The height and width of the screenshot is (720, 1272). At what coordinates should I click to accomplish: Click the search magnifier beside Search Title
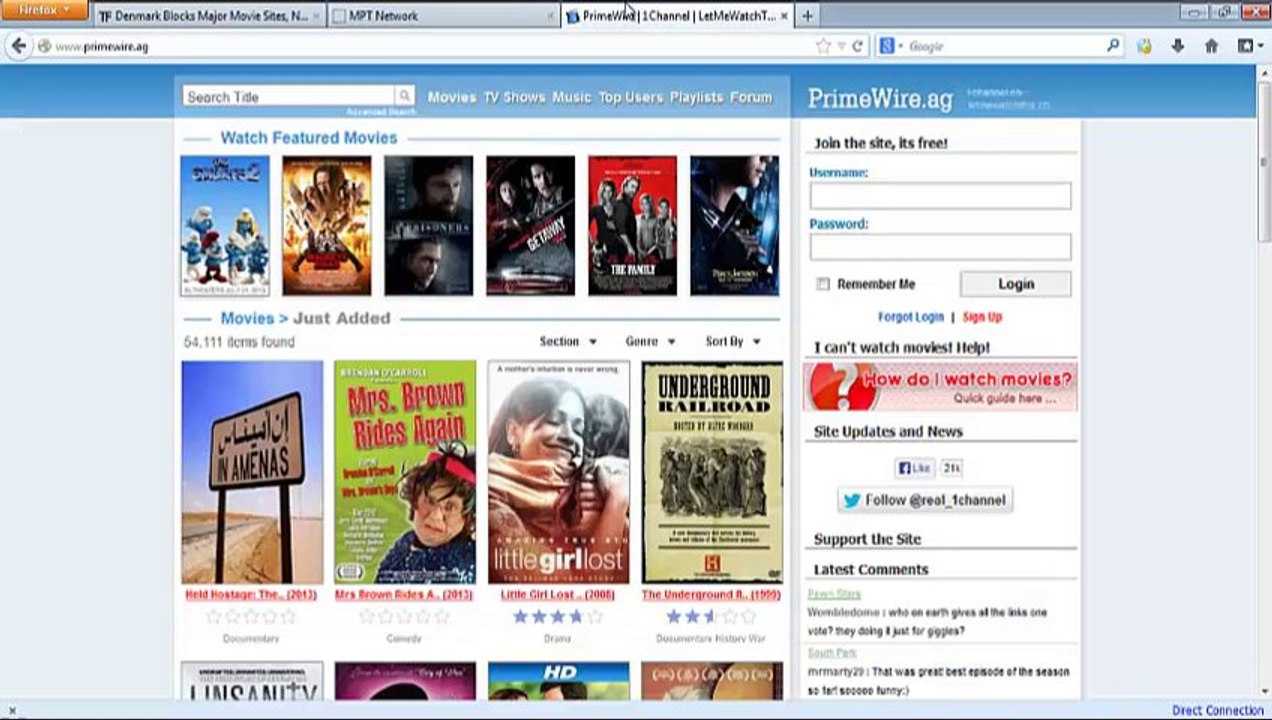click(x=404, y=96)
